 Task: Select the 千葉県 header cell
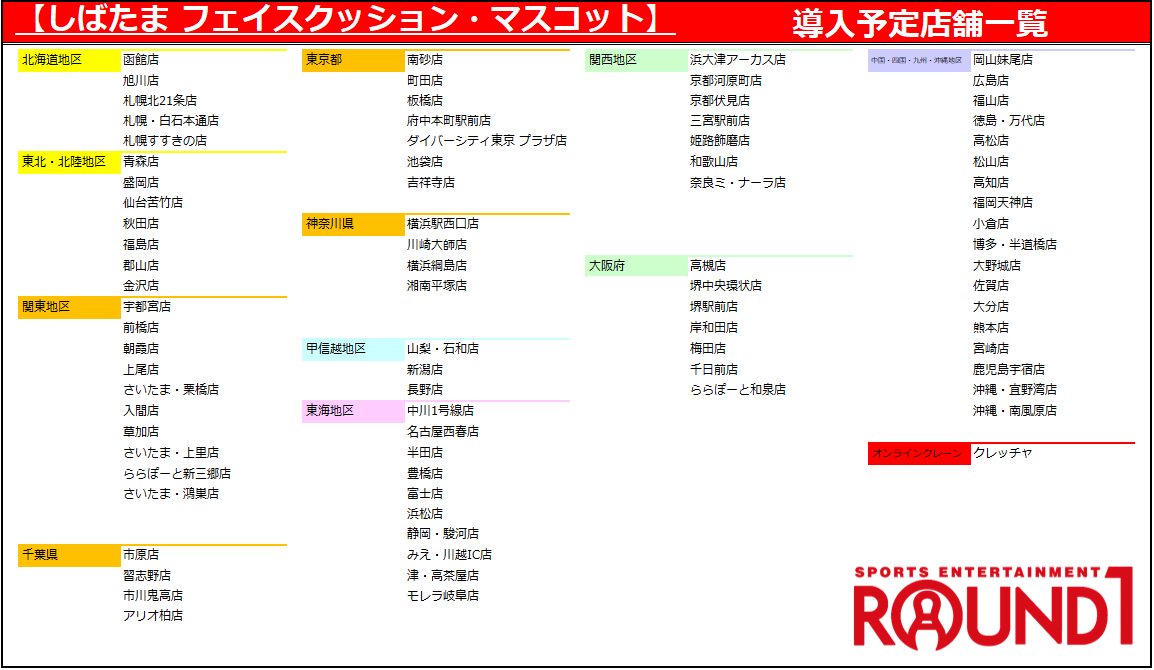[69, 556]
